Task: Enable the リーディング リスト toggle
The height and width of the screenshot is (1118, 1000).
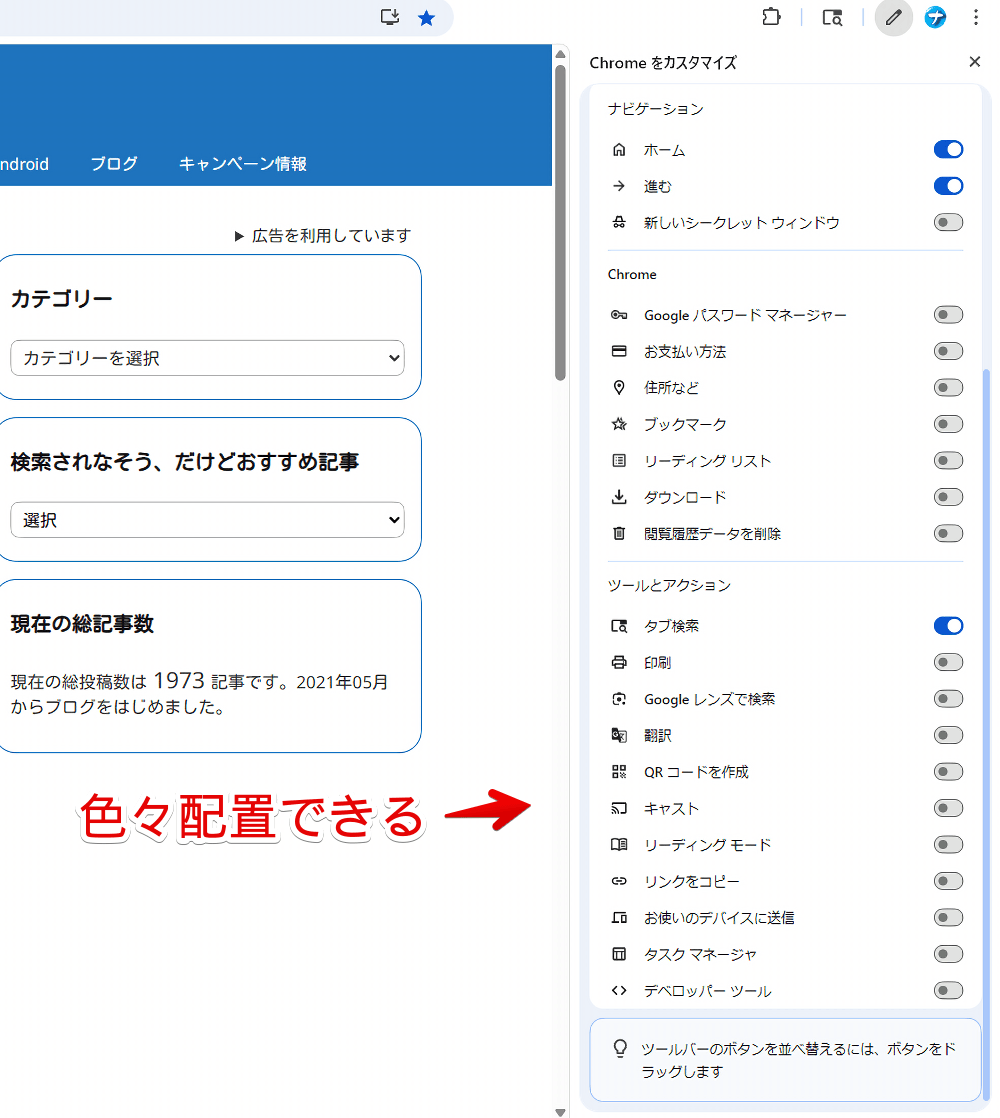Action: coord(948,461)
